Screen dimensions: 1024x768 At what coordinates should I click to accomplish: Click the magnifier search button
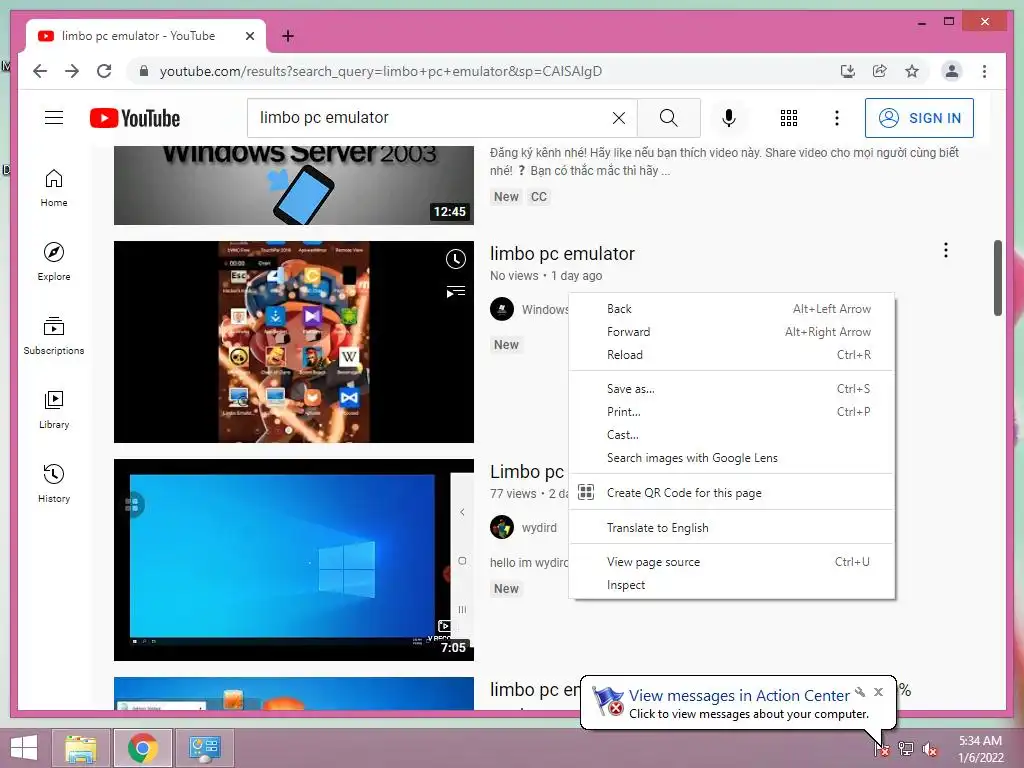(669, 118)
